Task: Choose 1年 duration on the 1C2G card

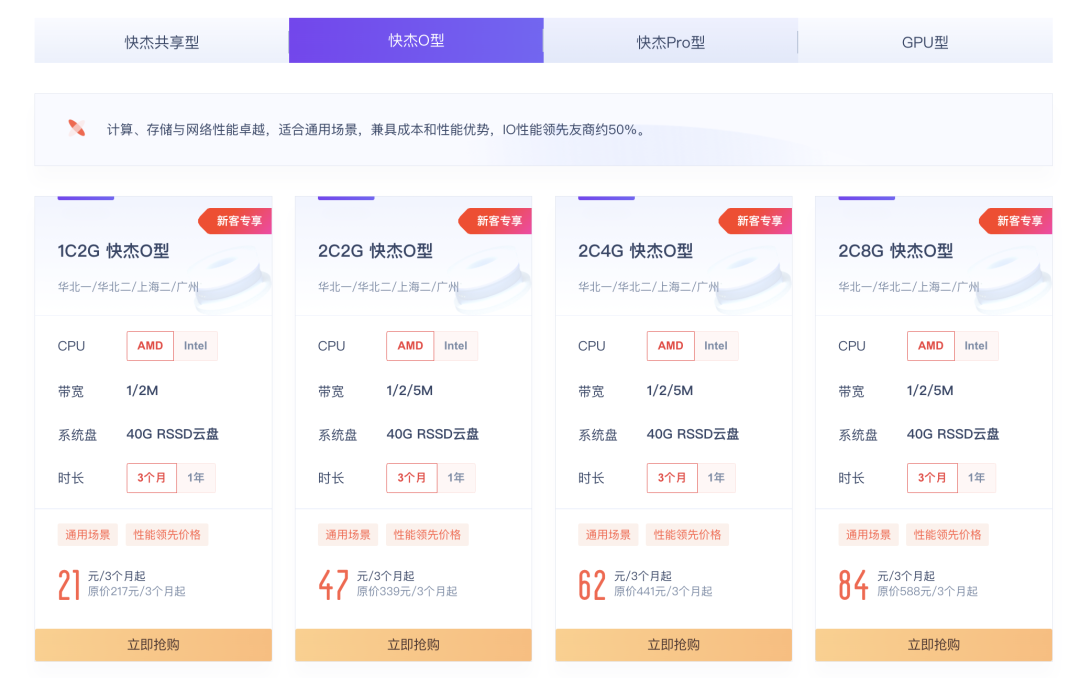Action: 197,477
